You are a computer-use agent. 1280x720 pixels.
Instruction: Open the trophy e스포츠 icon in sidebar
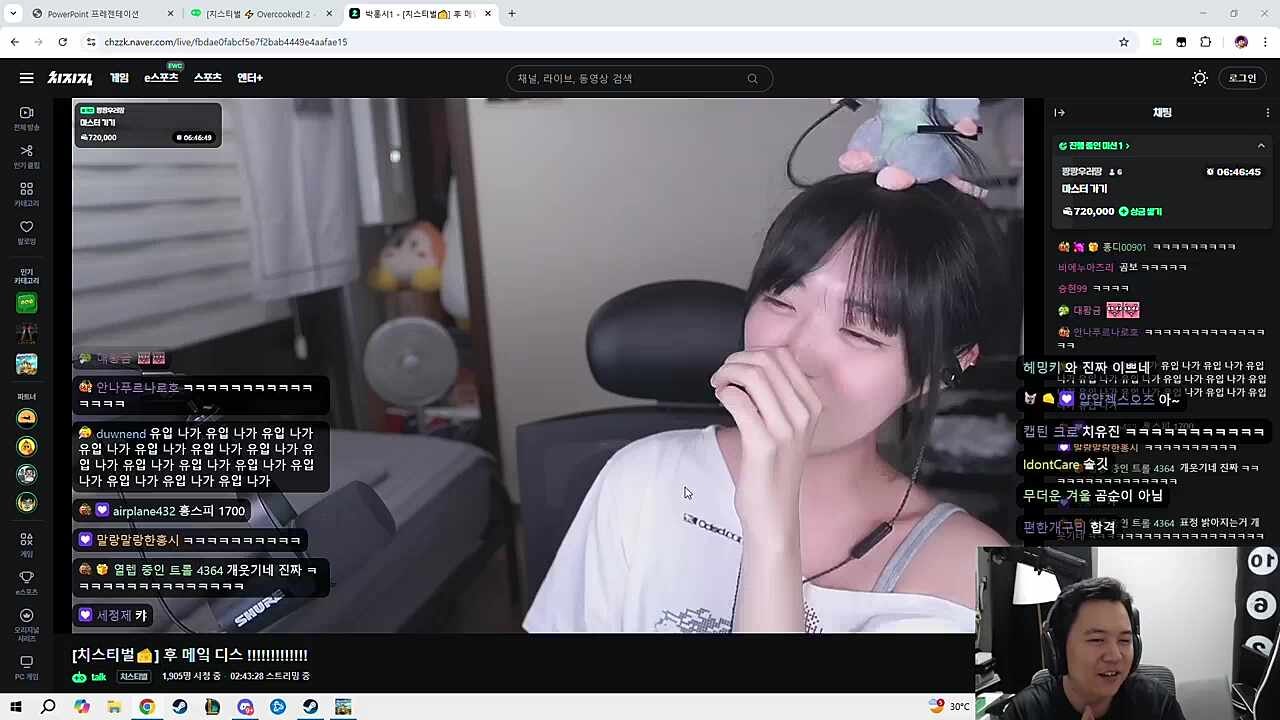pos(27,582)
